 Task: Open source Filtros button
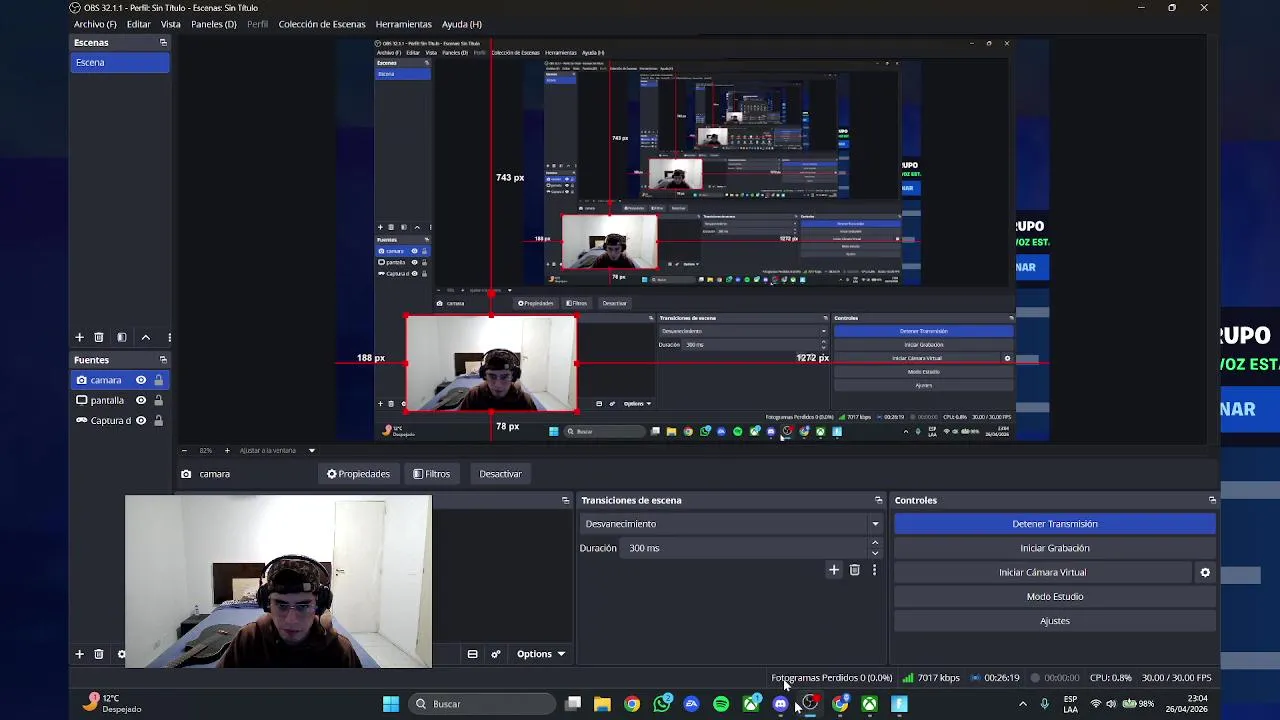(432, 474)
